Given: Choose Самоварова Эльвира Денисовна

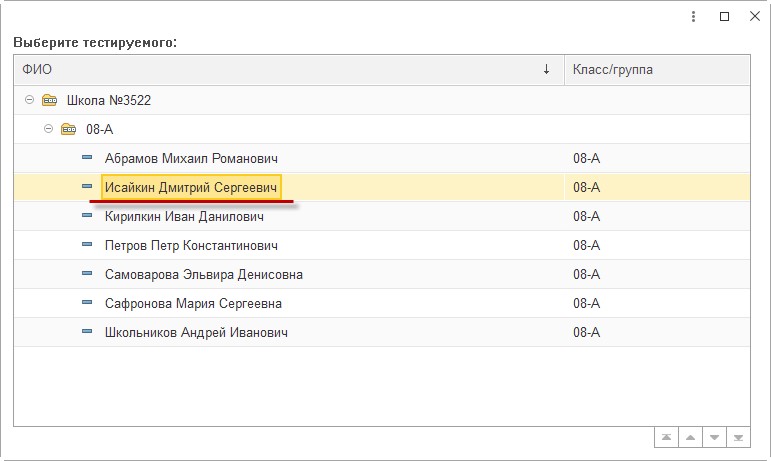Looking at the screenshot, I should 204,274.
